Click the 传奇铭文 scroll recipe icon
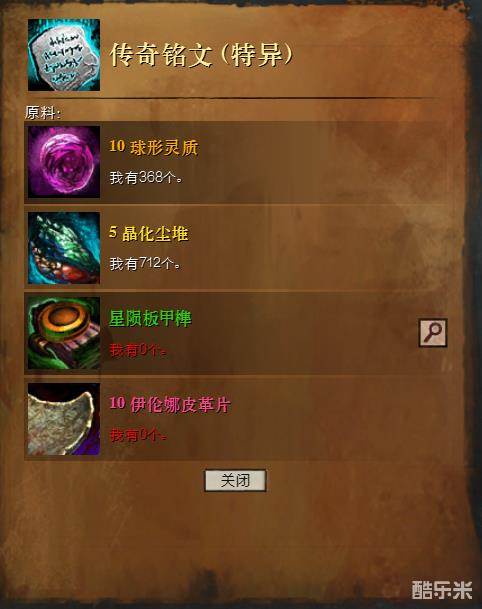Screen dimensions: 482x609 click(x=64, y=55)
